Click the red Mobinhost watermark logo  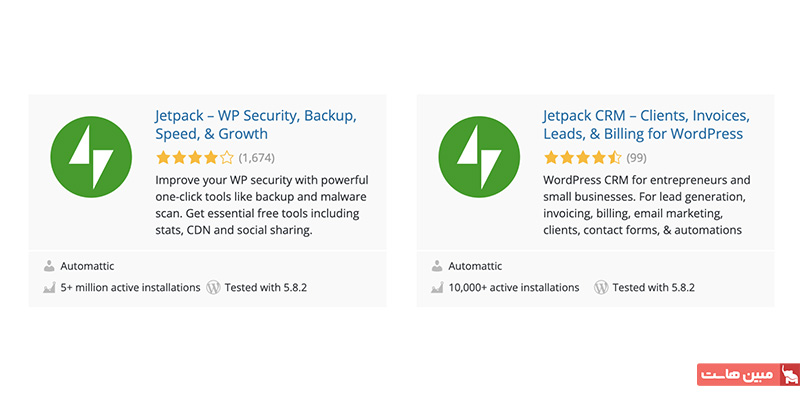(748, 374)
